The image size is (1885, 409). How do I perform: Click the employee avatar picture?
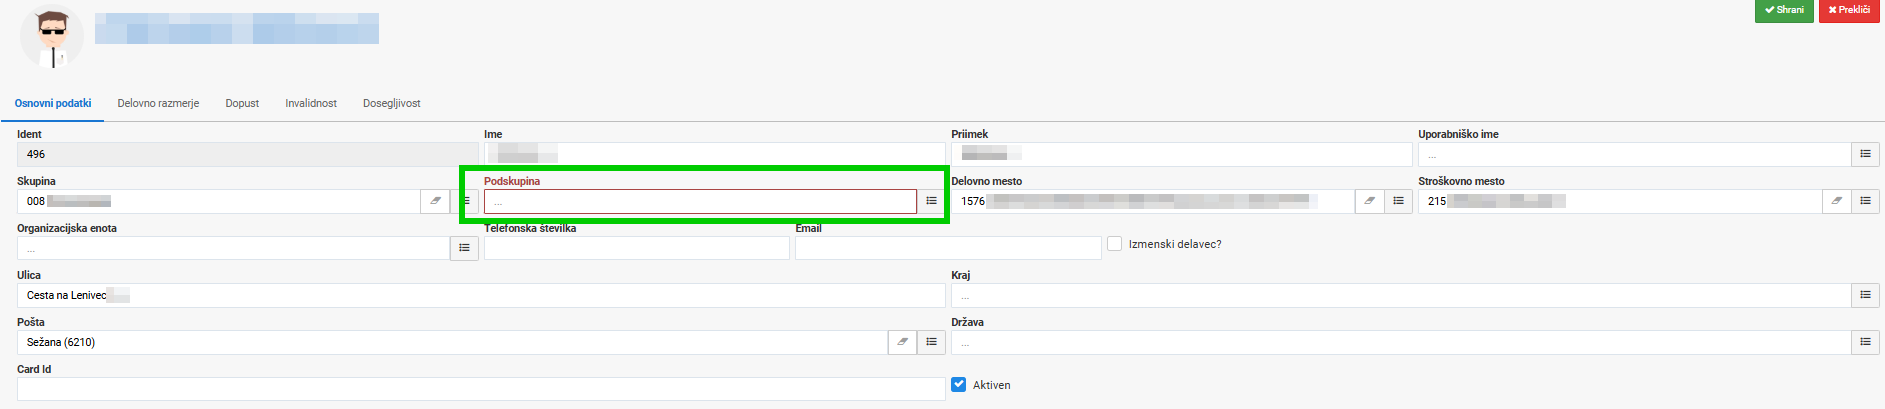(52, 37)
